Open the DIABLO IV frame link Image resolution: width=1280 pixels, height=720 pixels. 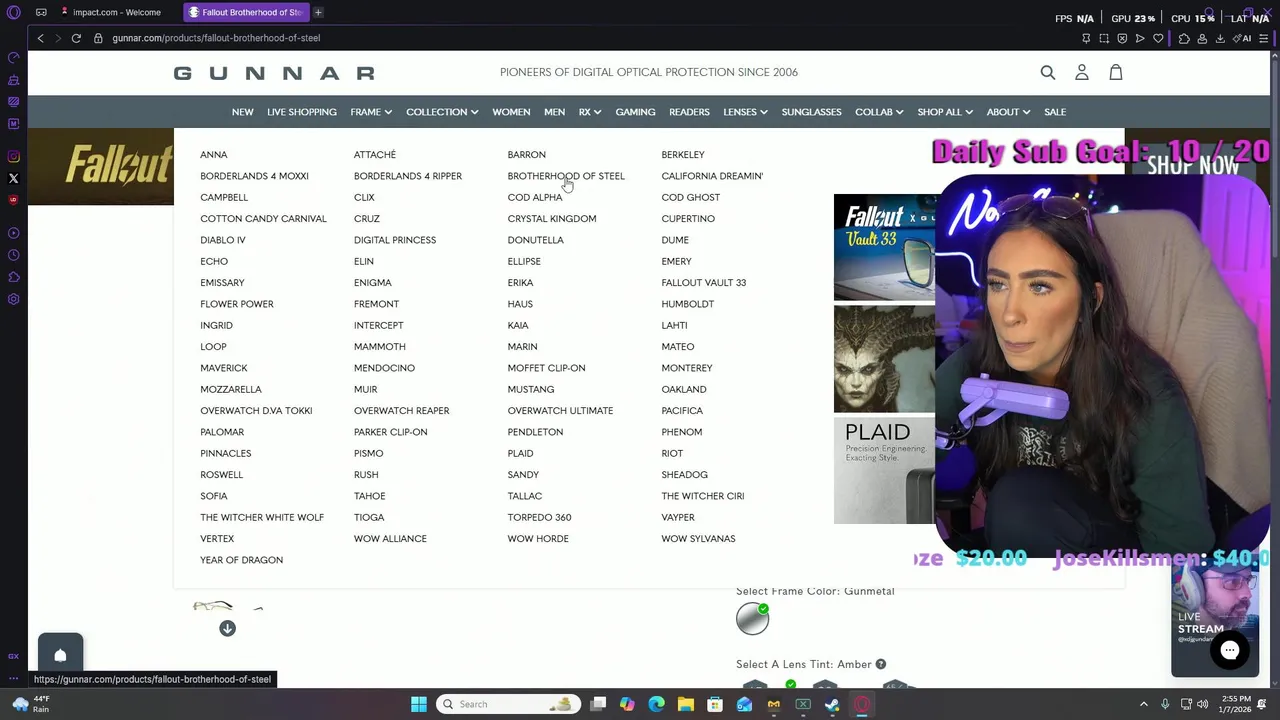(222, 240)
